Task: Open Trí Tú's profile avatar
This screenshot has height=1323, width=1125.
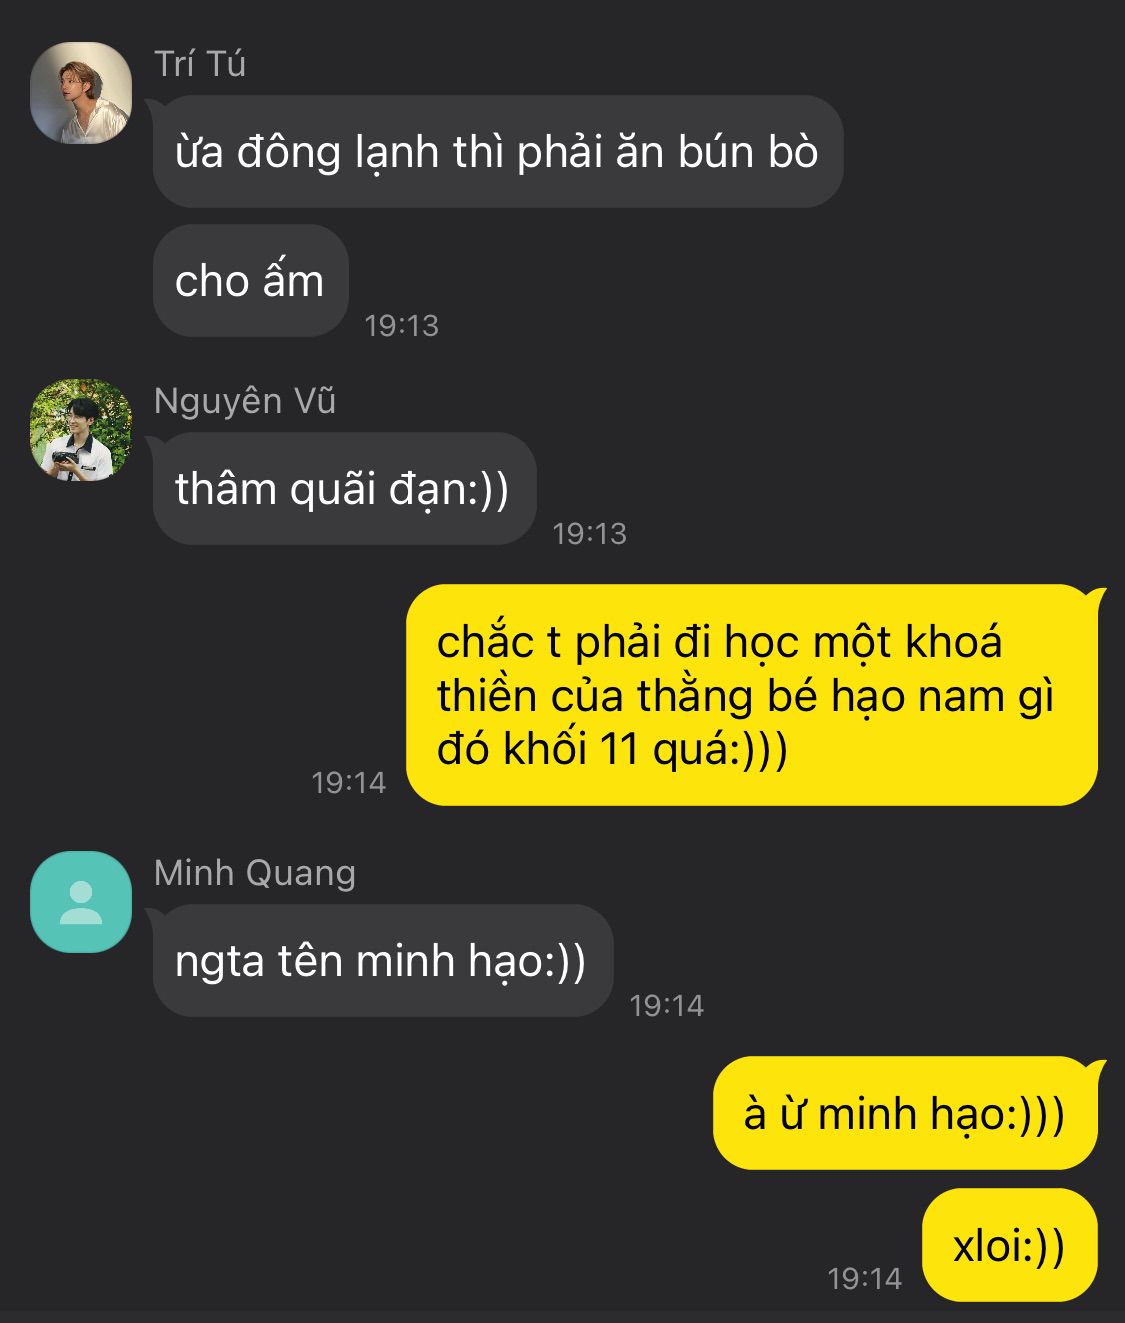Action: click(x=81, y=93)
